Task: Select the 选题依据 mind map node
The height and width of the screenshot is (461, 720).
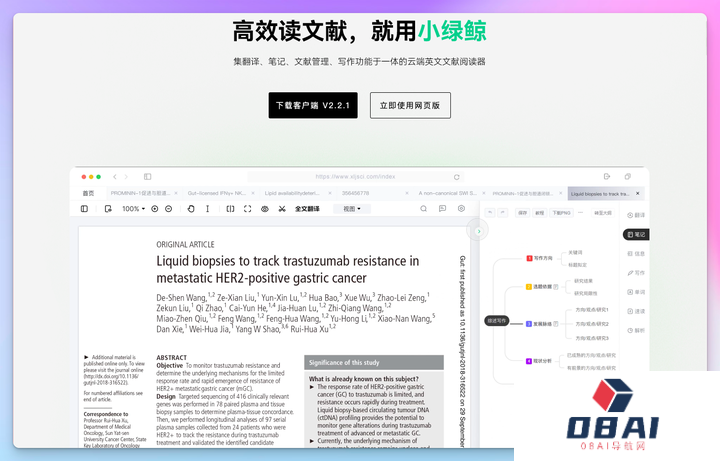Action: tap(539, 287)
